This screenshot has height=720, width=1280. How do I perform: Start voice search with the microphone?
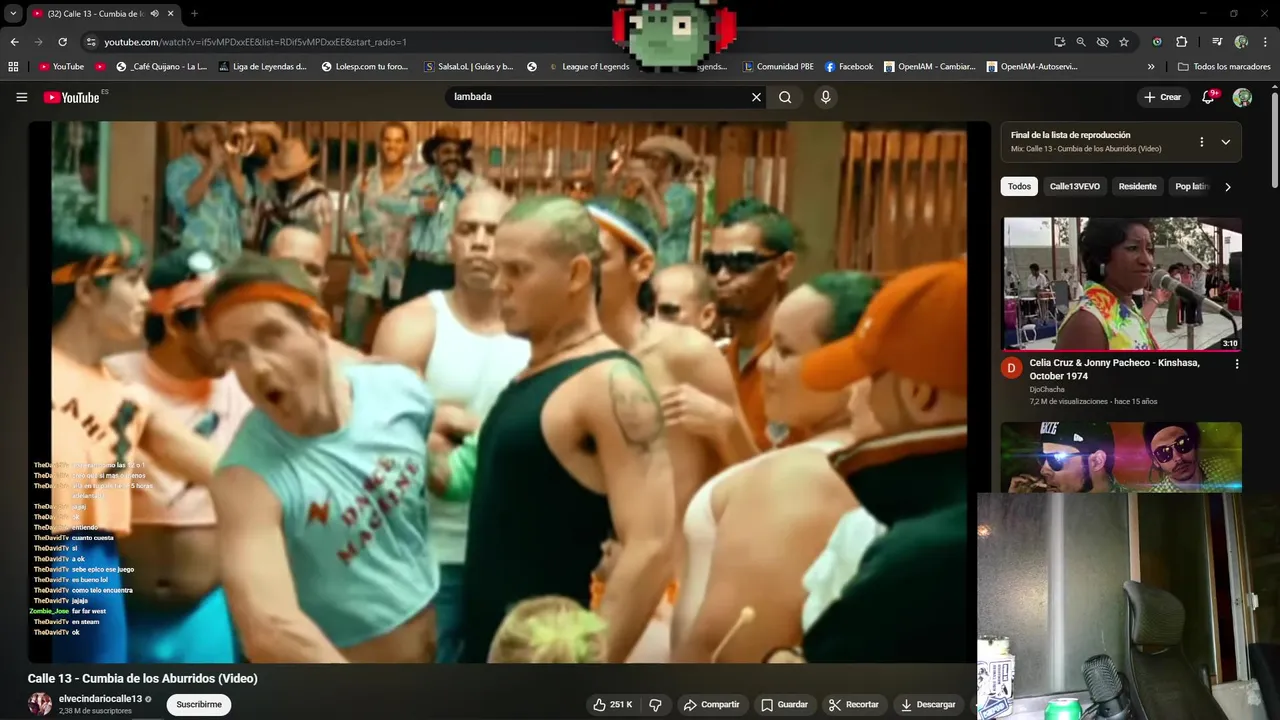(825, 97)
